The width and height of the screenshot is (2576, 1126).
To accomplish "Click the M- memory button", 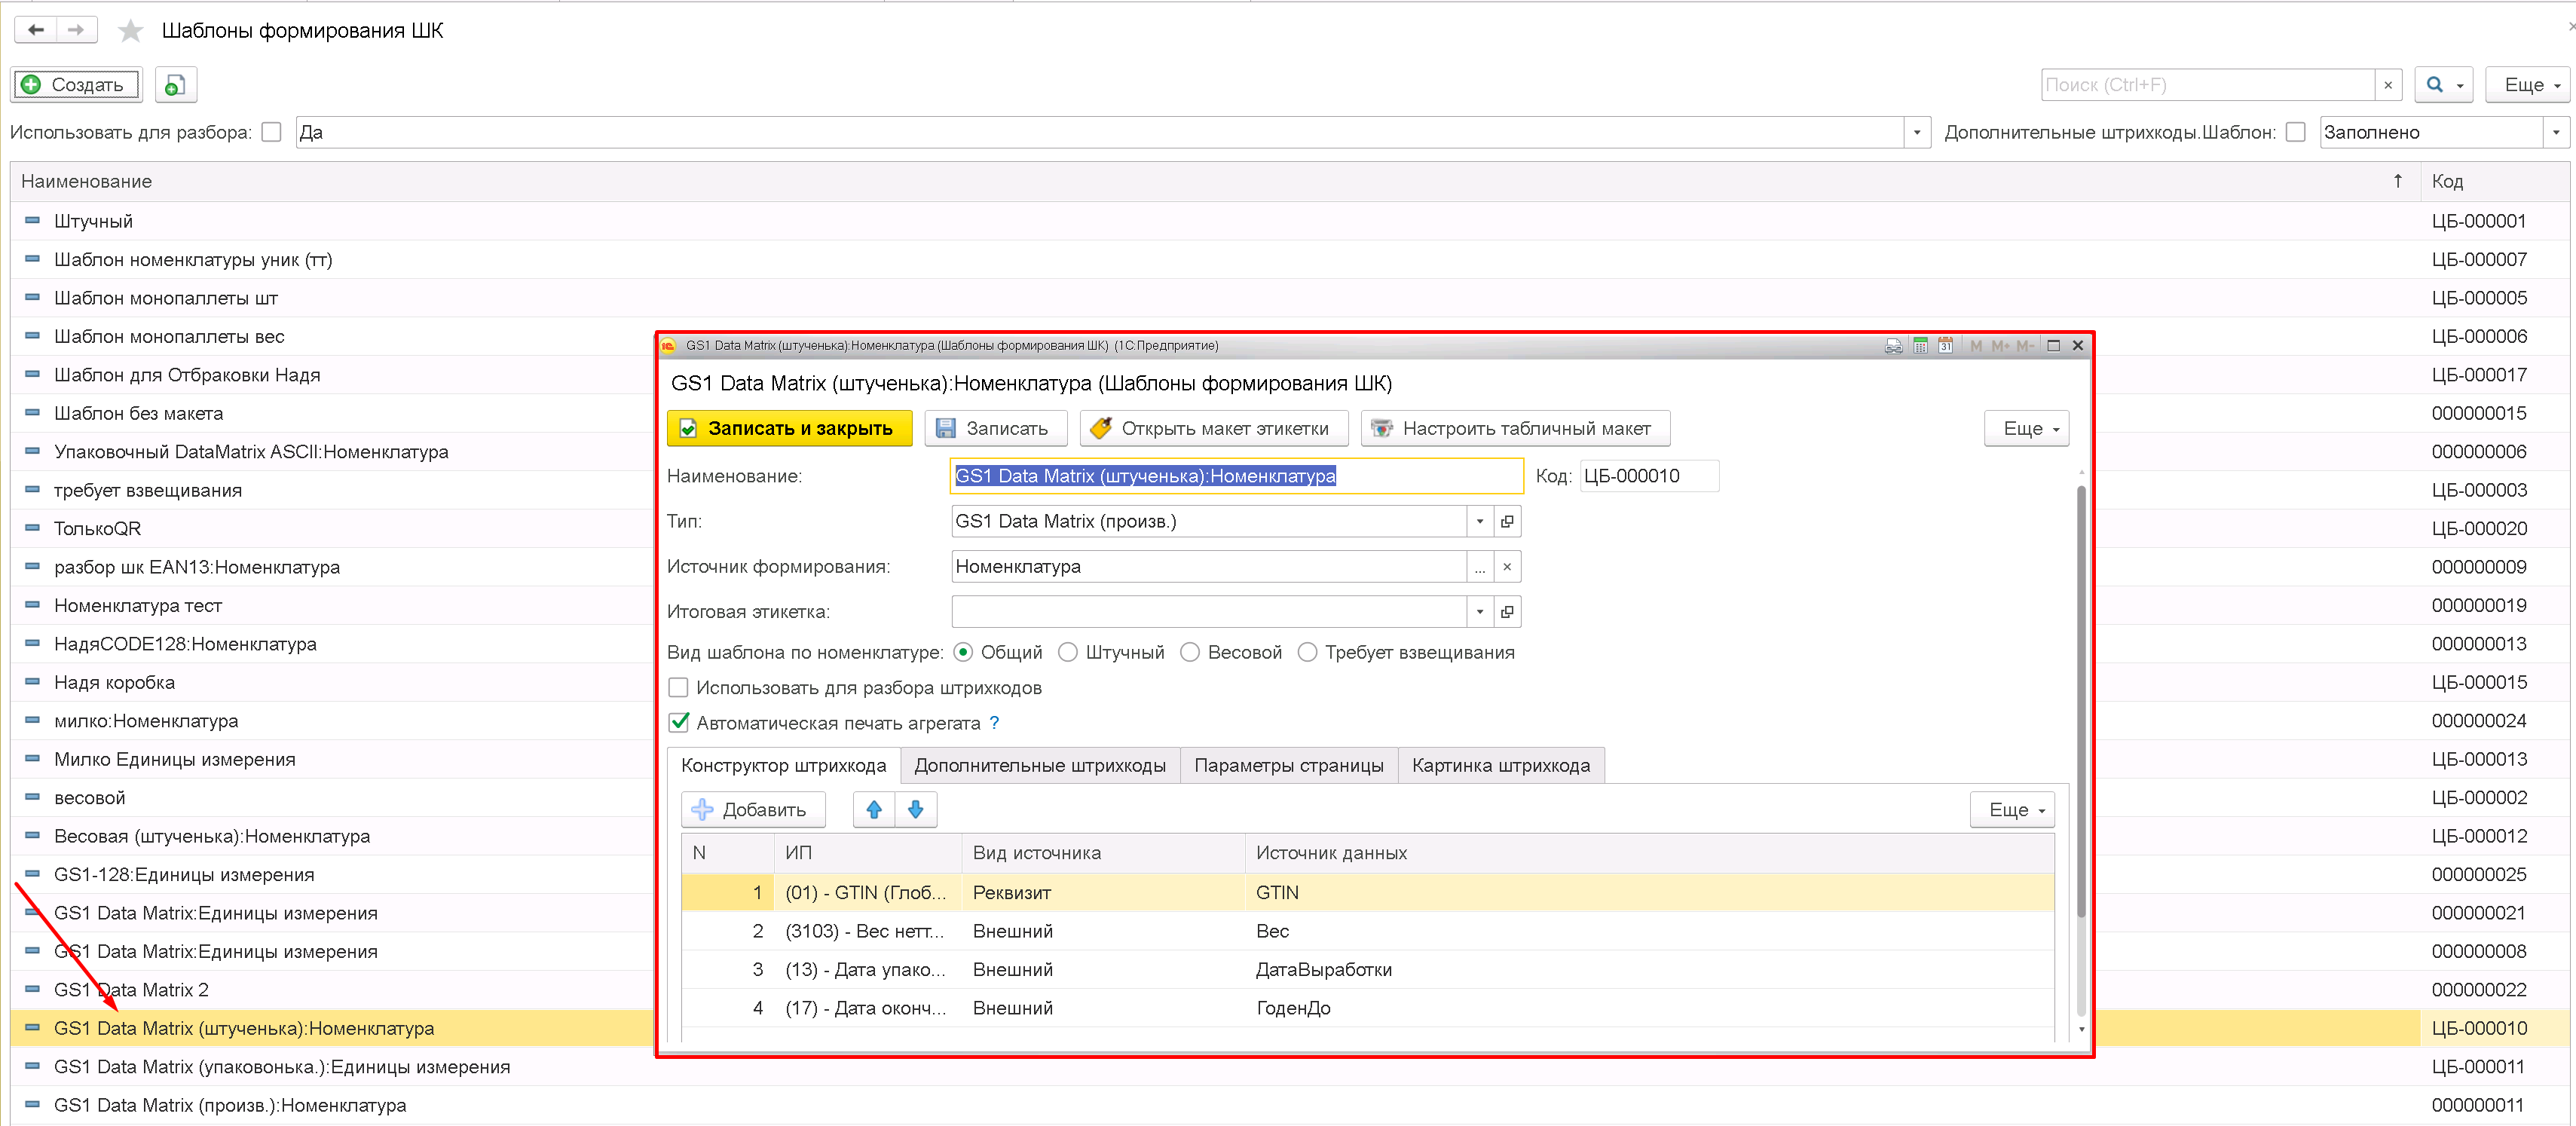I will tap(2025, 346).
